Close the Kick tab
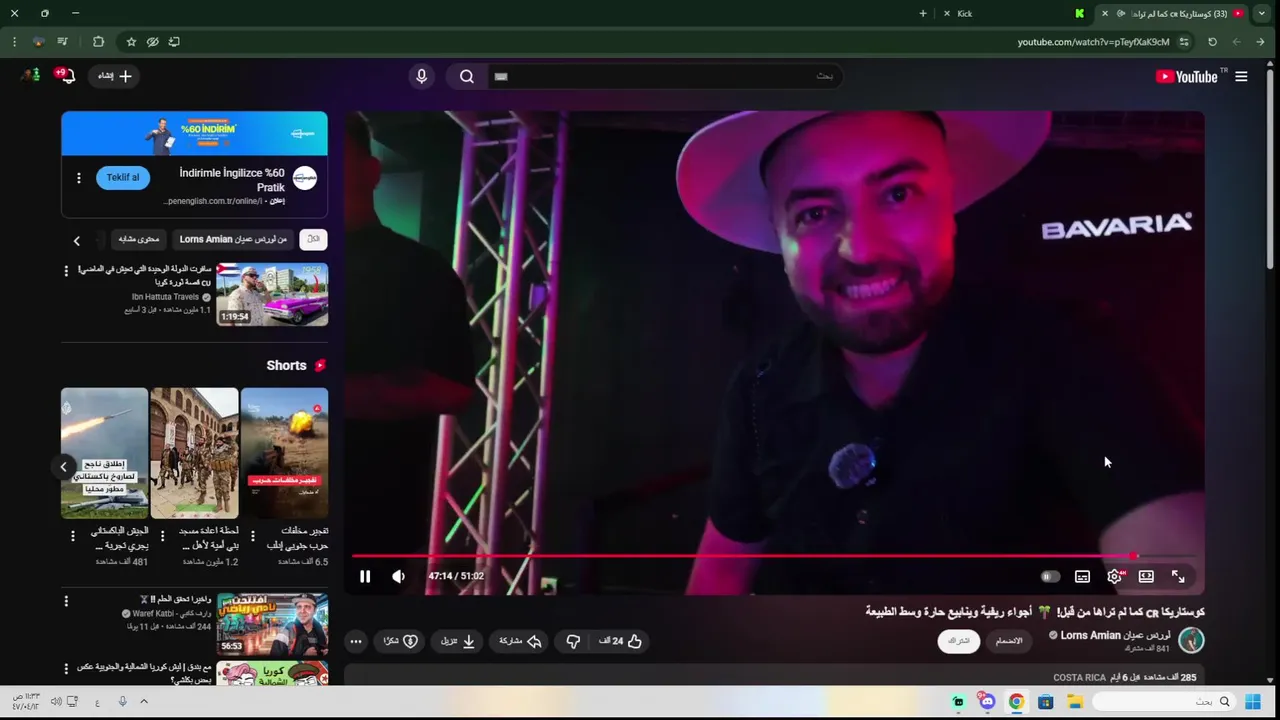The image size is (1280, 720). [x=947, y=13]
